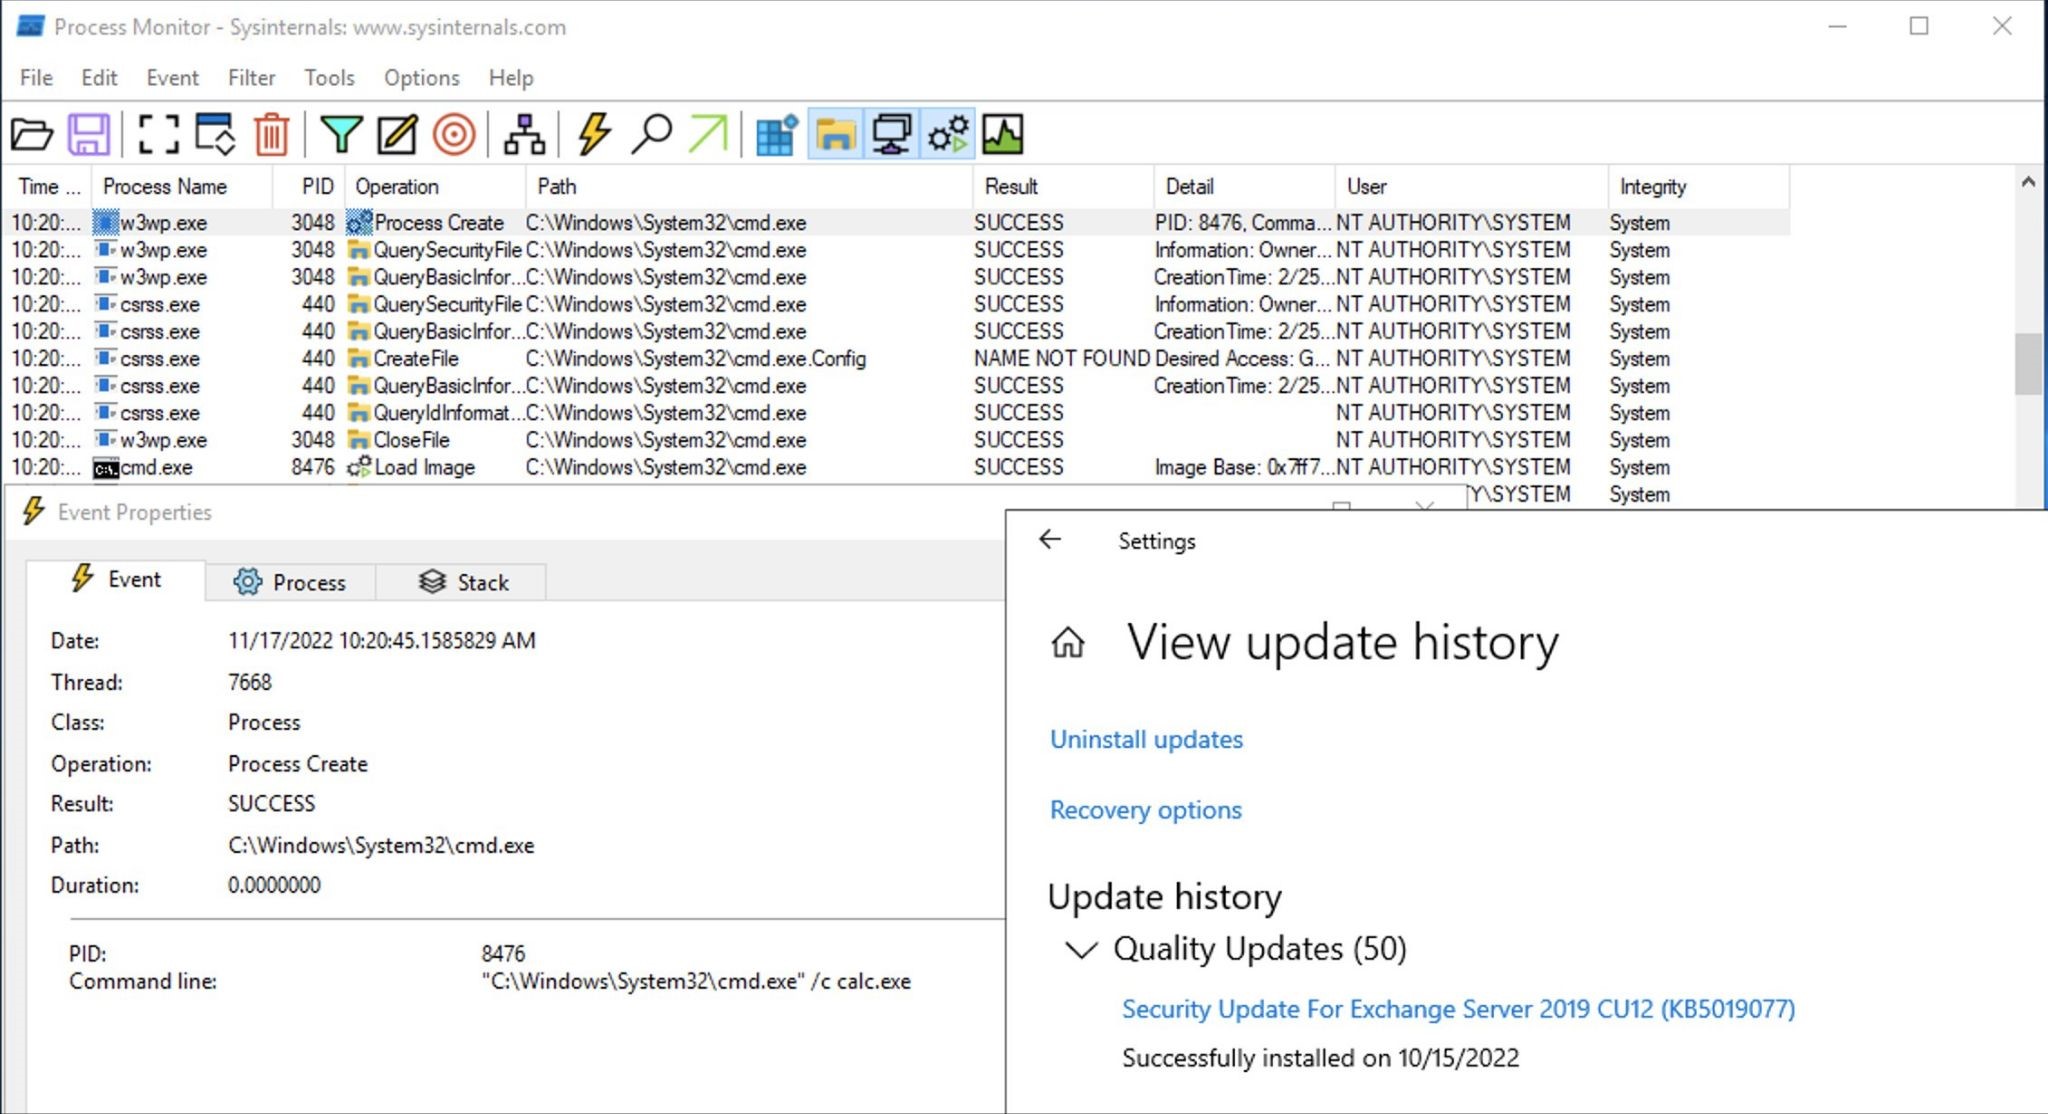Click the Recovery options link in Settings

1146,810
